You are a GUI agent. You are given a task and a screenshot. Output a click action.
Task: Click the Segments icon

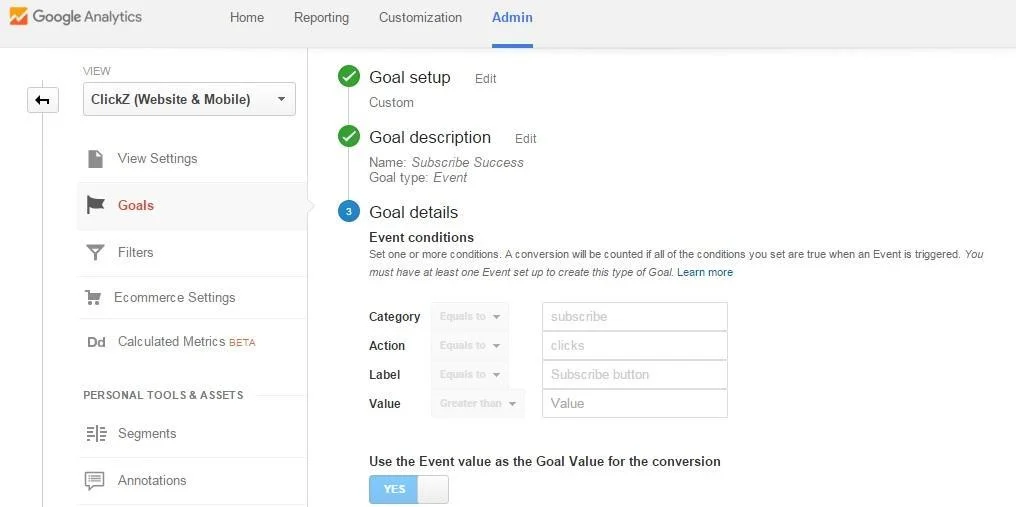pos(96,434)
